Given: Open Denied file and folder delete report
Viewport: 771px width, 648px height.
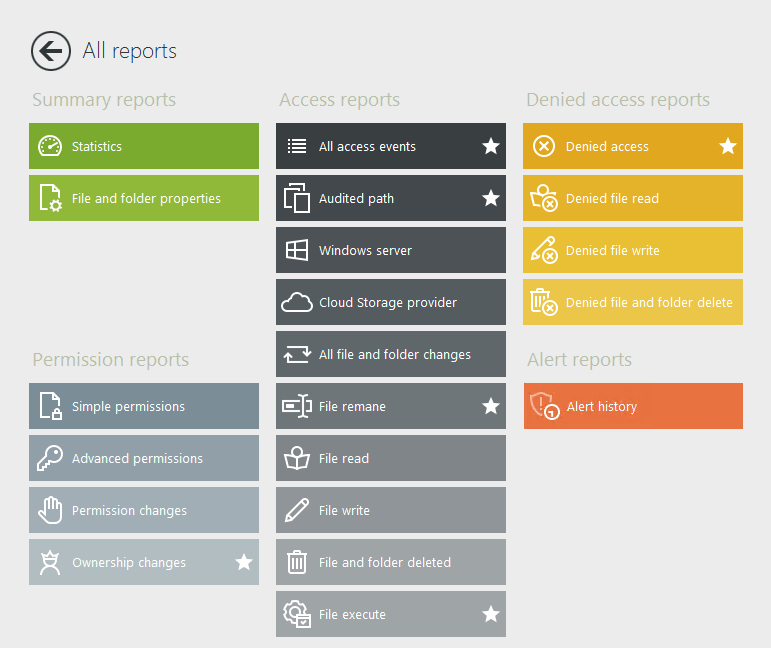Looking at the screenshot, I should (648, 302).
